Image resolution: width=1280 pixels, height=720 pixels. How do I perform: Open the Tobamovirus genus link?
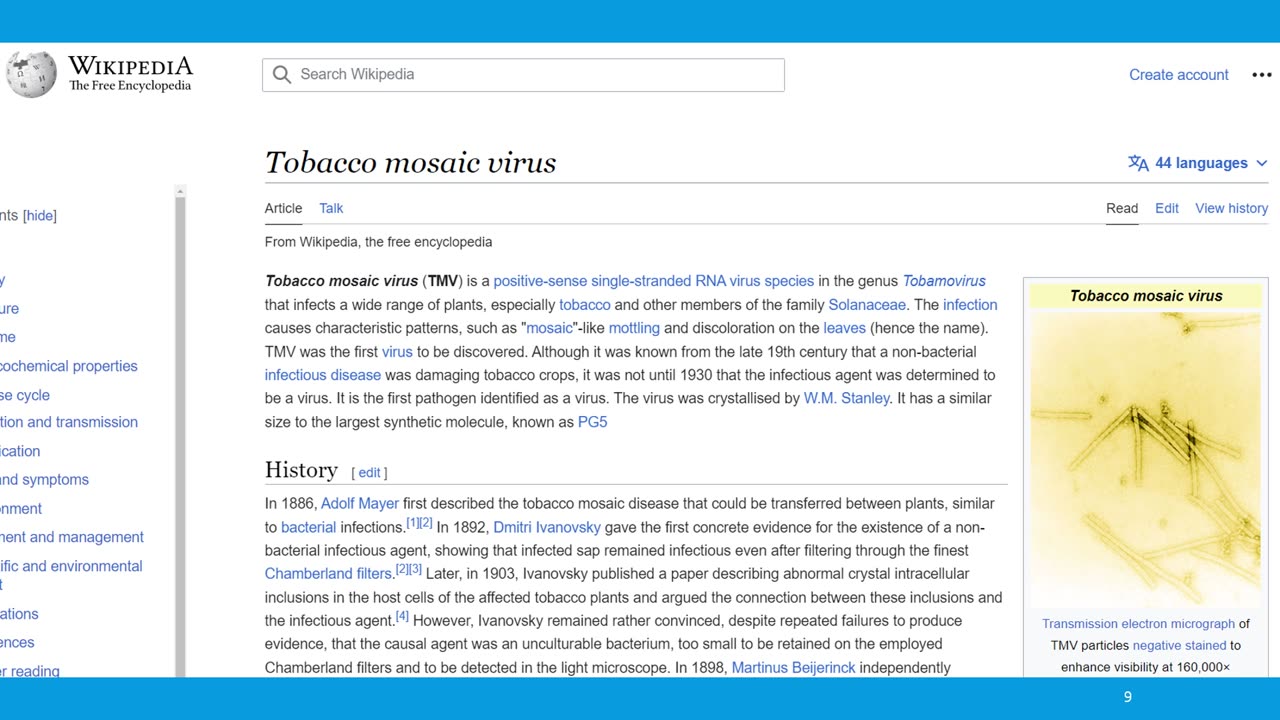[944, 281]
